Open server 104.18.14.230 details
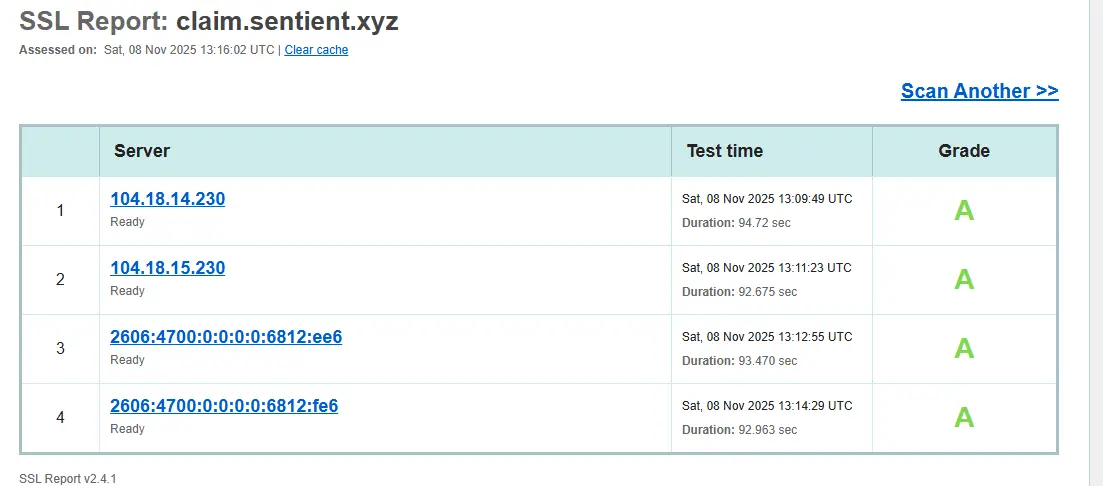Screen dimensions: 1103x486 [167, 199]
